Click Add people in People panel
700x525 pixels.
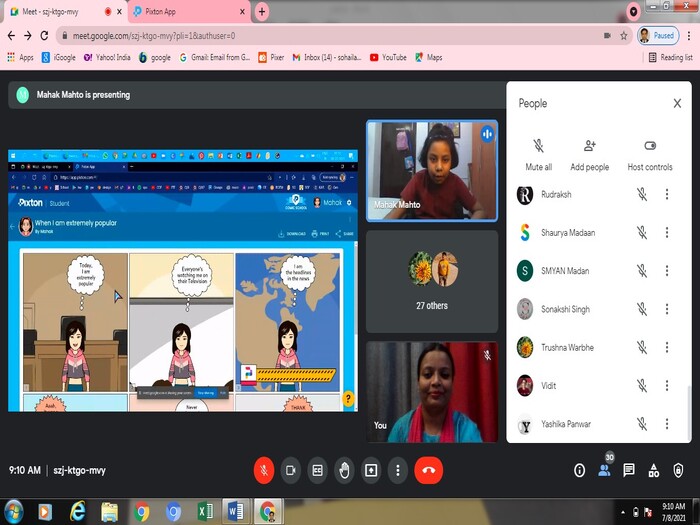click(x=589, y=155)
